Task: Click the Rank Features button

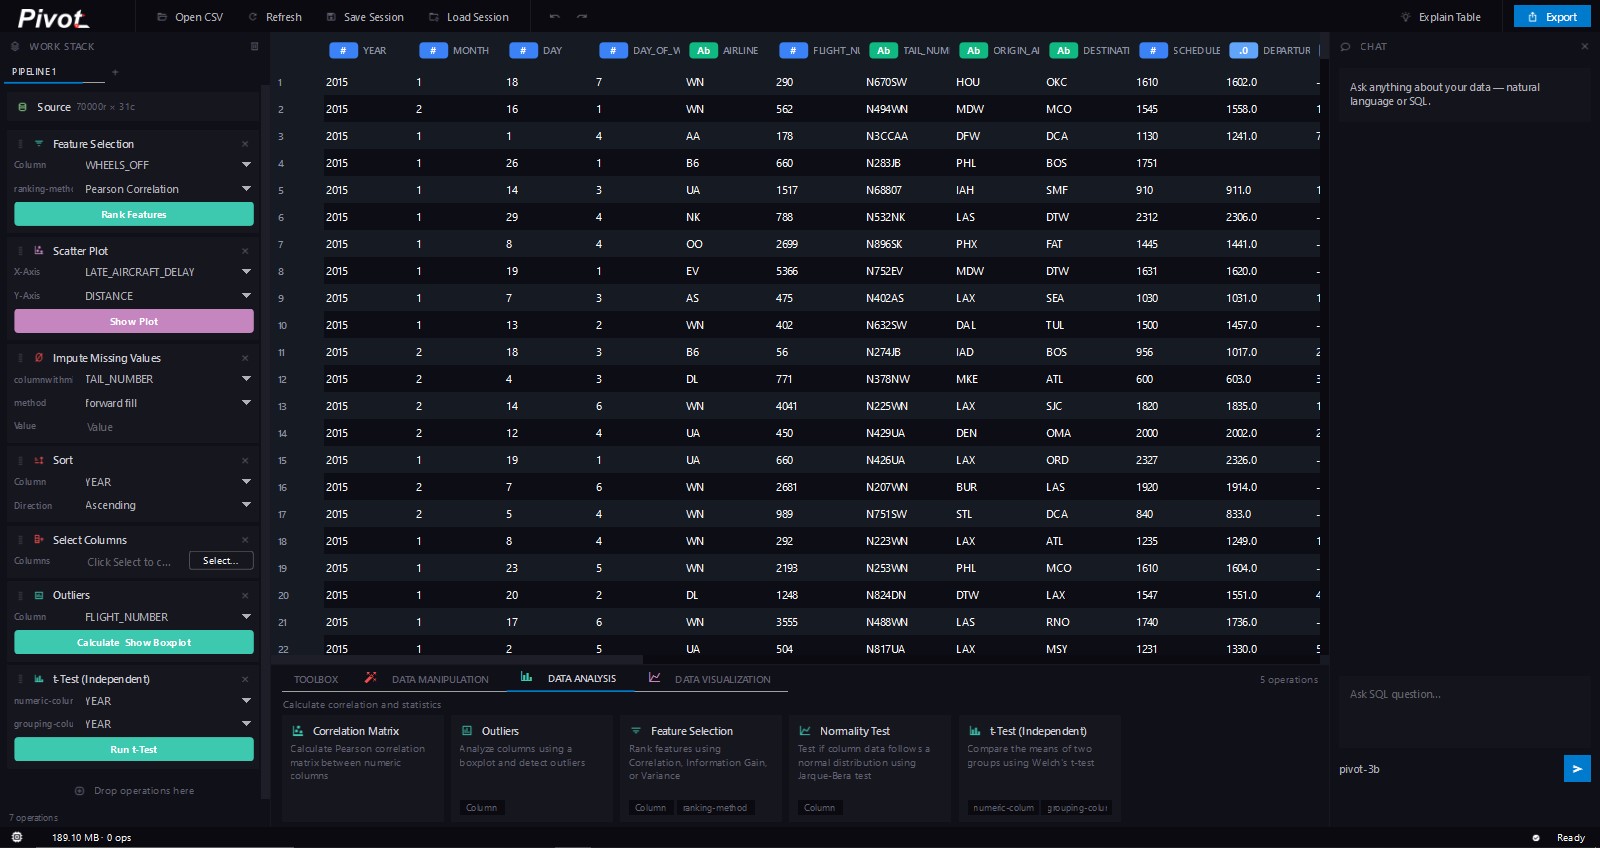Action: (134, 215)
